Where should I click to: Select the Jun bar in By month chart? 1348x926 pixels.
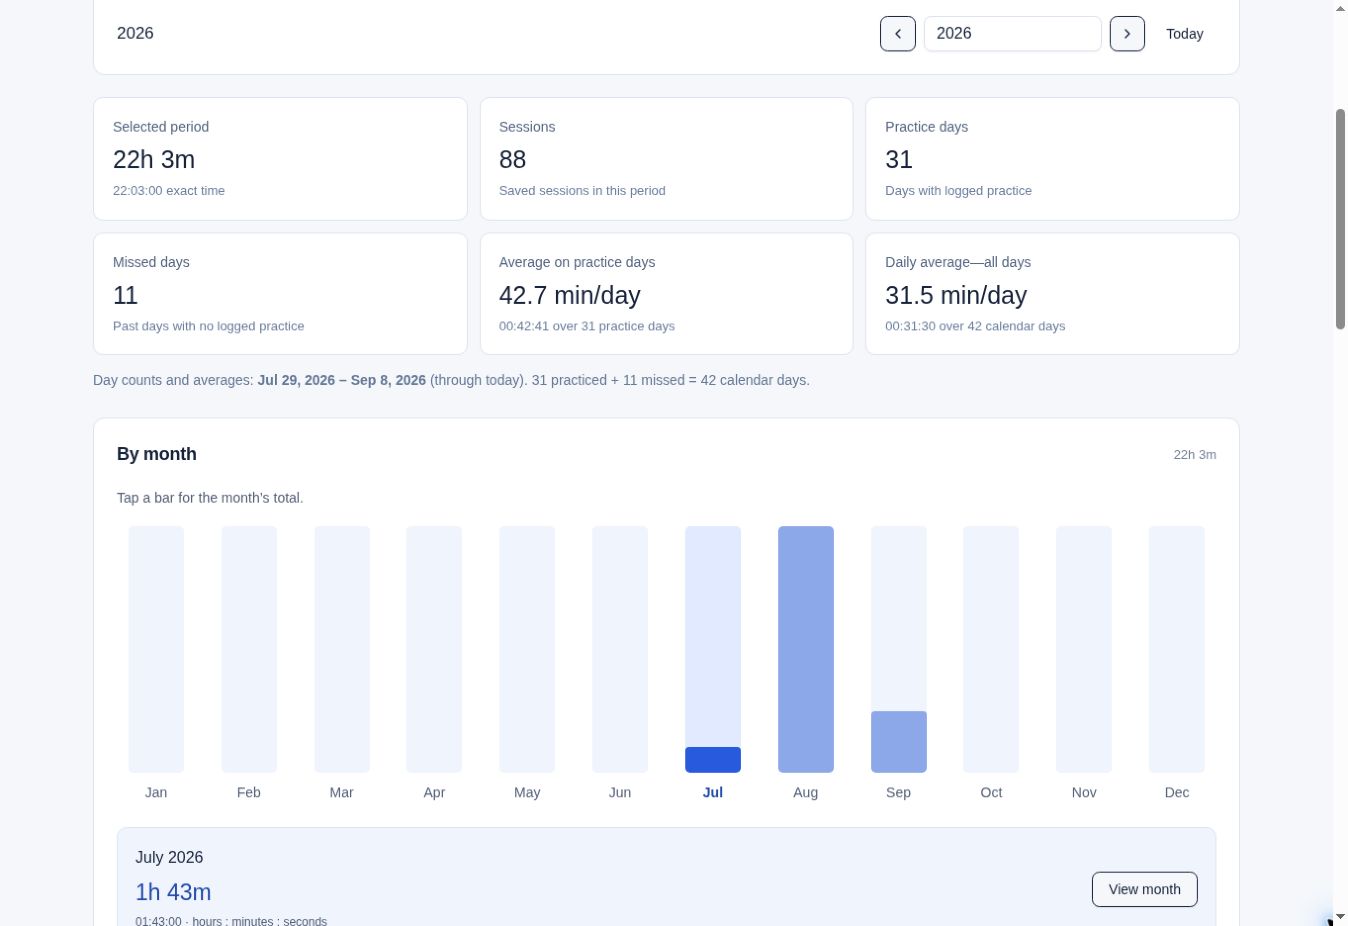(x=620, y=649)
